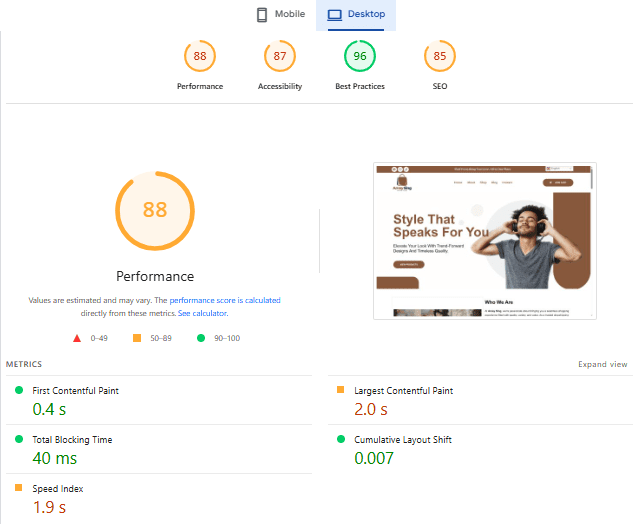This screenshot has width=636, height=524.
Task: Click the website screenshot thumbnail
Action: click(x=485, y=241)
